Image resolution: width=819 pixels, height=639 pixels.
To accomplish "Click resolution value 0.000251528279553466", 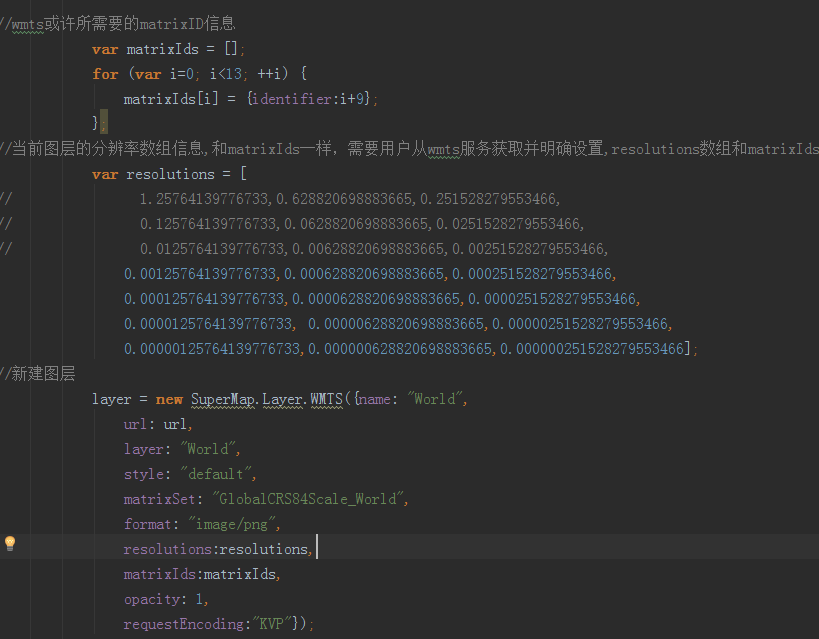I will pos(532,274).
